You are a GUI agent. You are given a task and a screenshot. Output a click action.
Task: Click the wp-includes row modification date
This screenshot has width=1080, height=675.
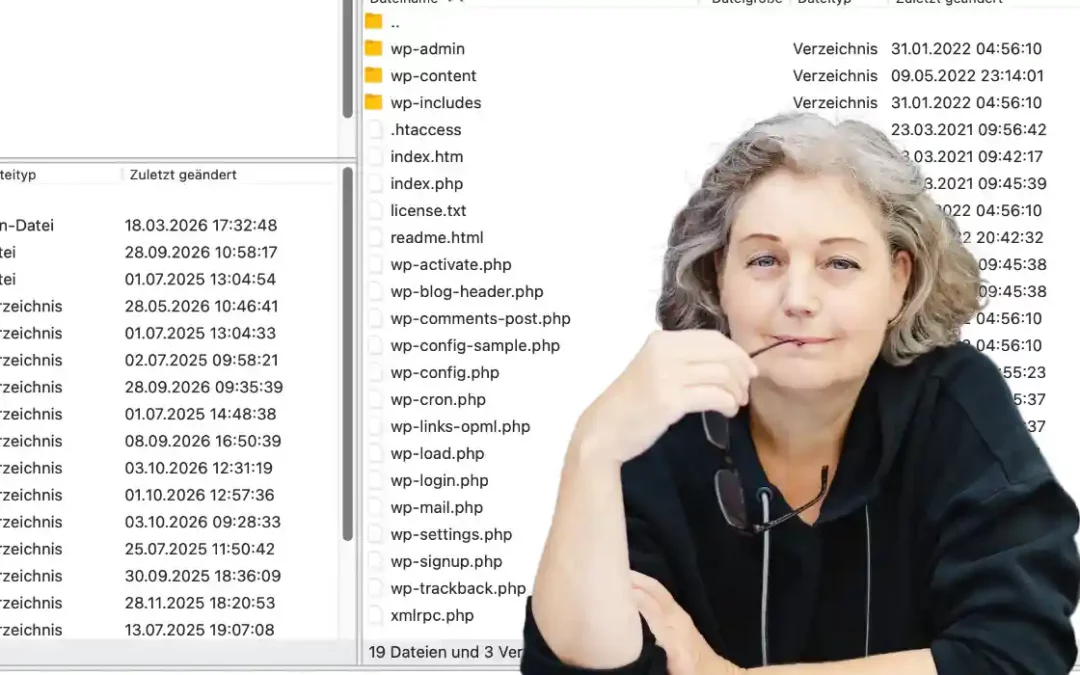tap(966, 103)
